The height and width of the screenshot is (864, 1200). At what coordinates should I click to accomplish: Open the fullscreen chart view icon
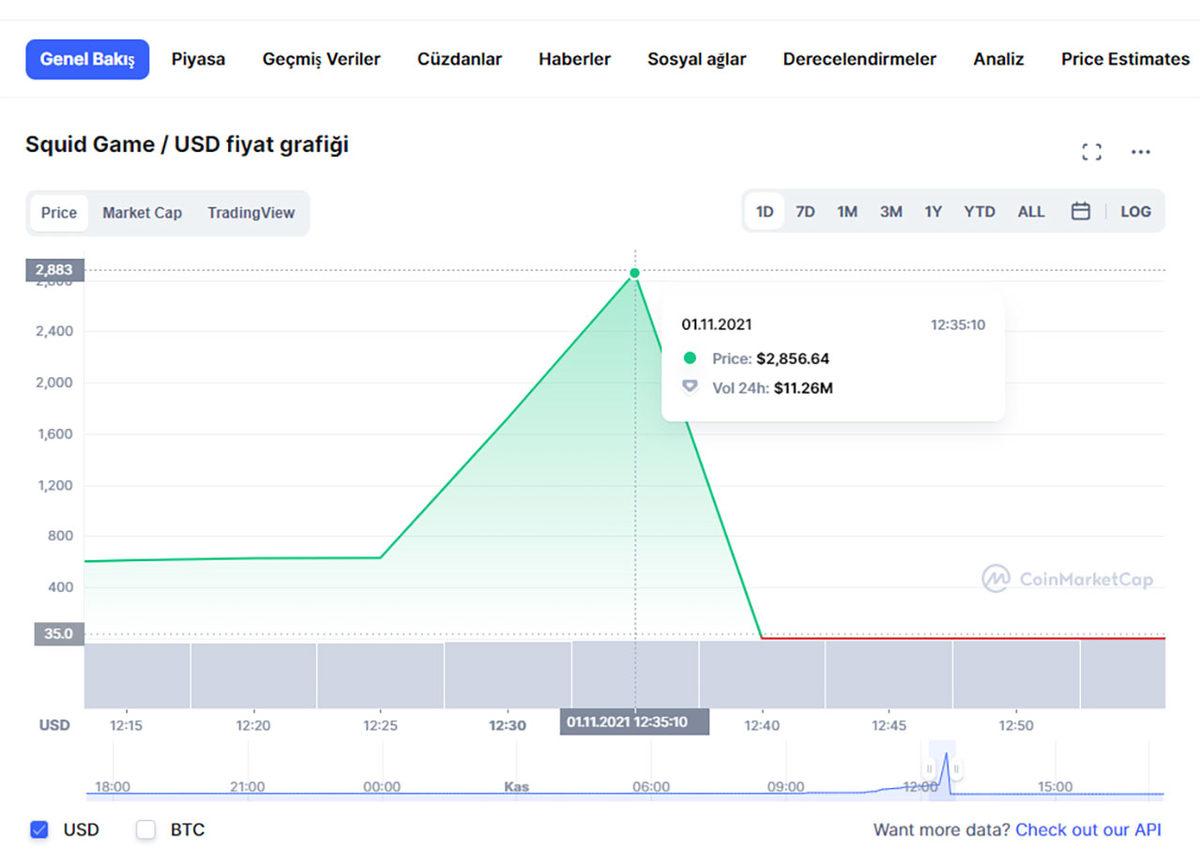(1092, 151)
